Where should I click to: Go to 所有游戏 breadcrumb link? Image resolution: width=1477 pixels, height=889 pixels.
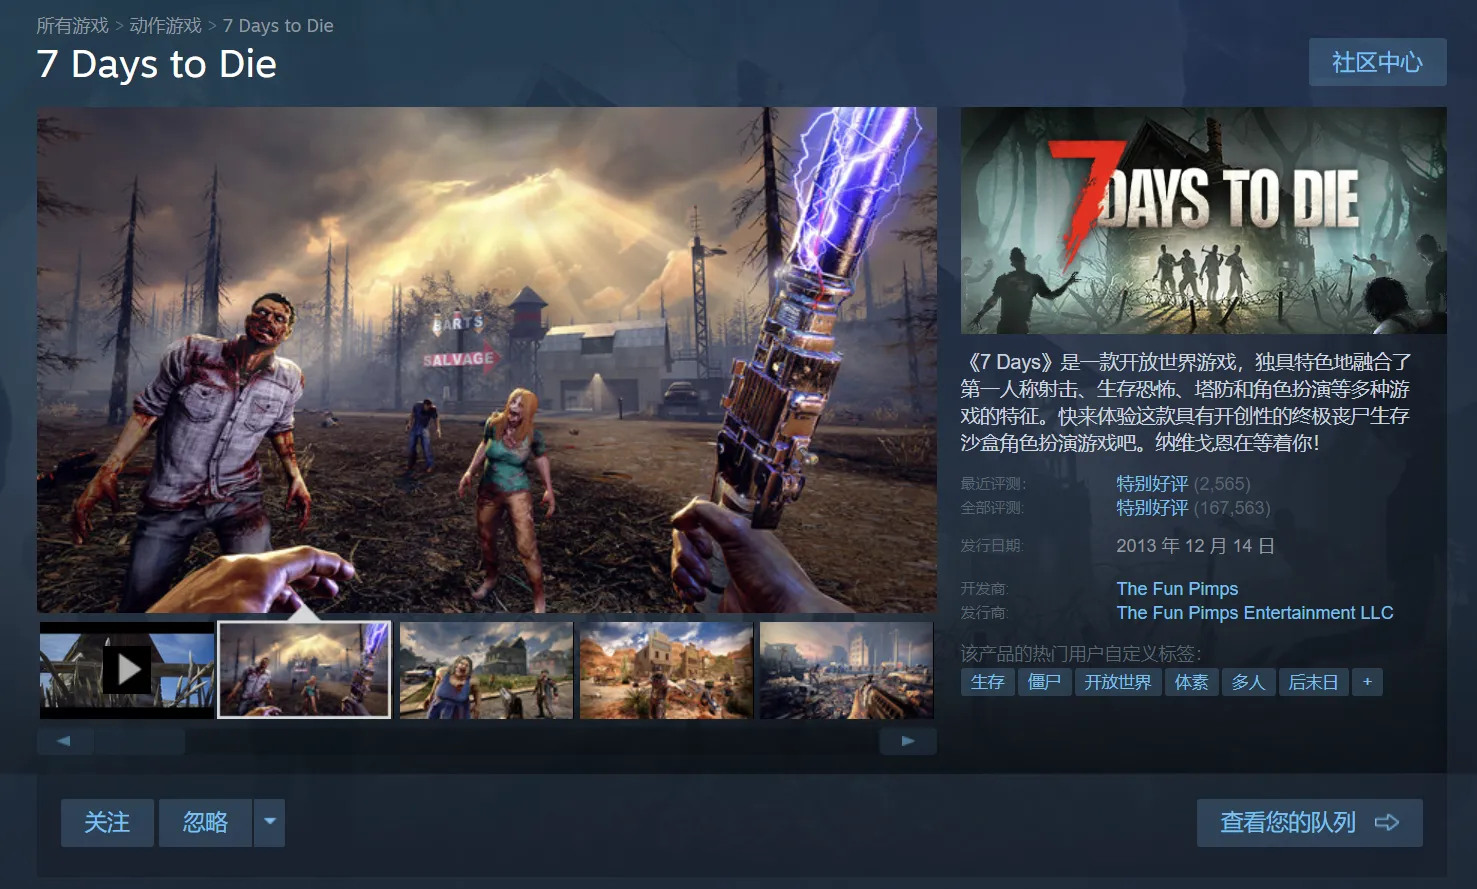[72, 26]
